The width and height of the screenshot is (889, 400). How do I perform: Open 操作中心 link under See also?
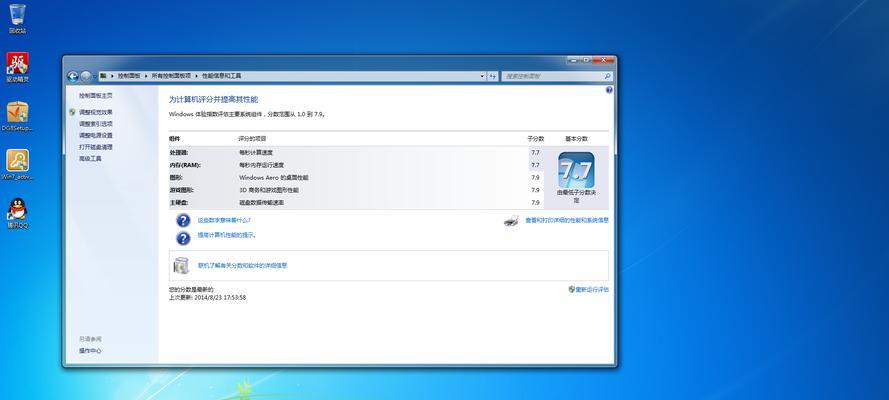coord(90,351)
